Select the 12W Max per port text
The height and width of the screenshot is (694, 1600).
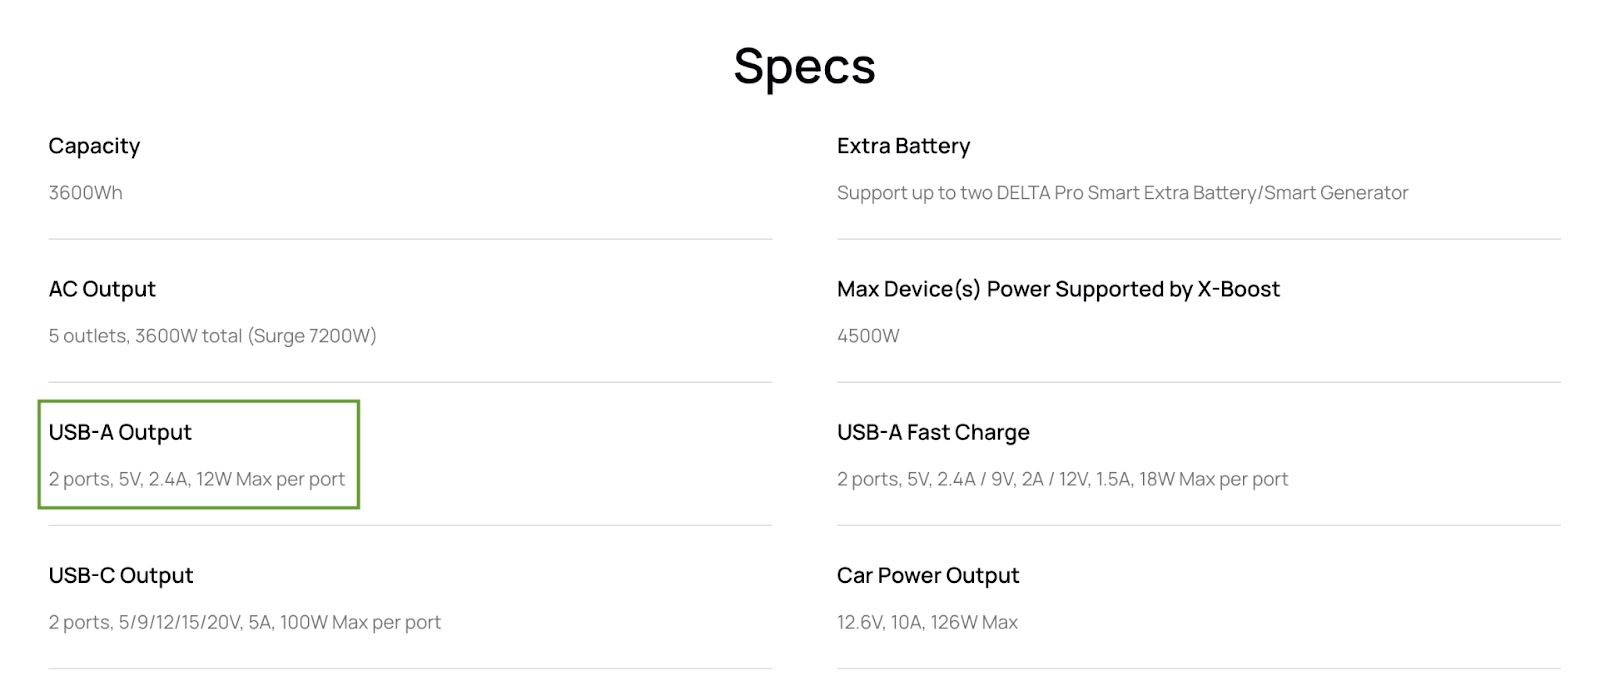(270, 479)
